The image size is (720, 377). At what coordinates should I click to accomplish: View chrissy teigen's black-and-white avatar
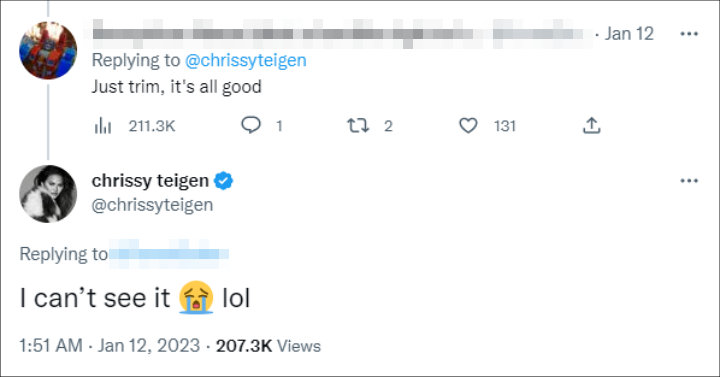[x=48, y=194]
